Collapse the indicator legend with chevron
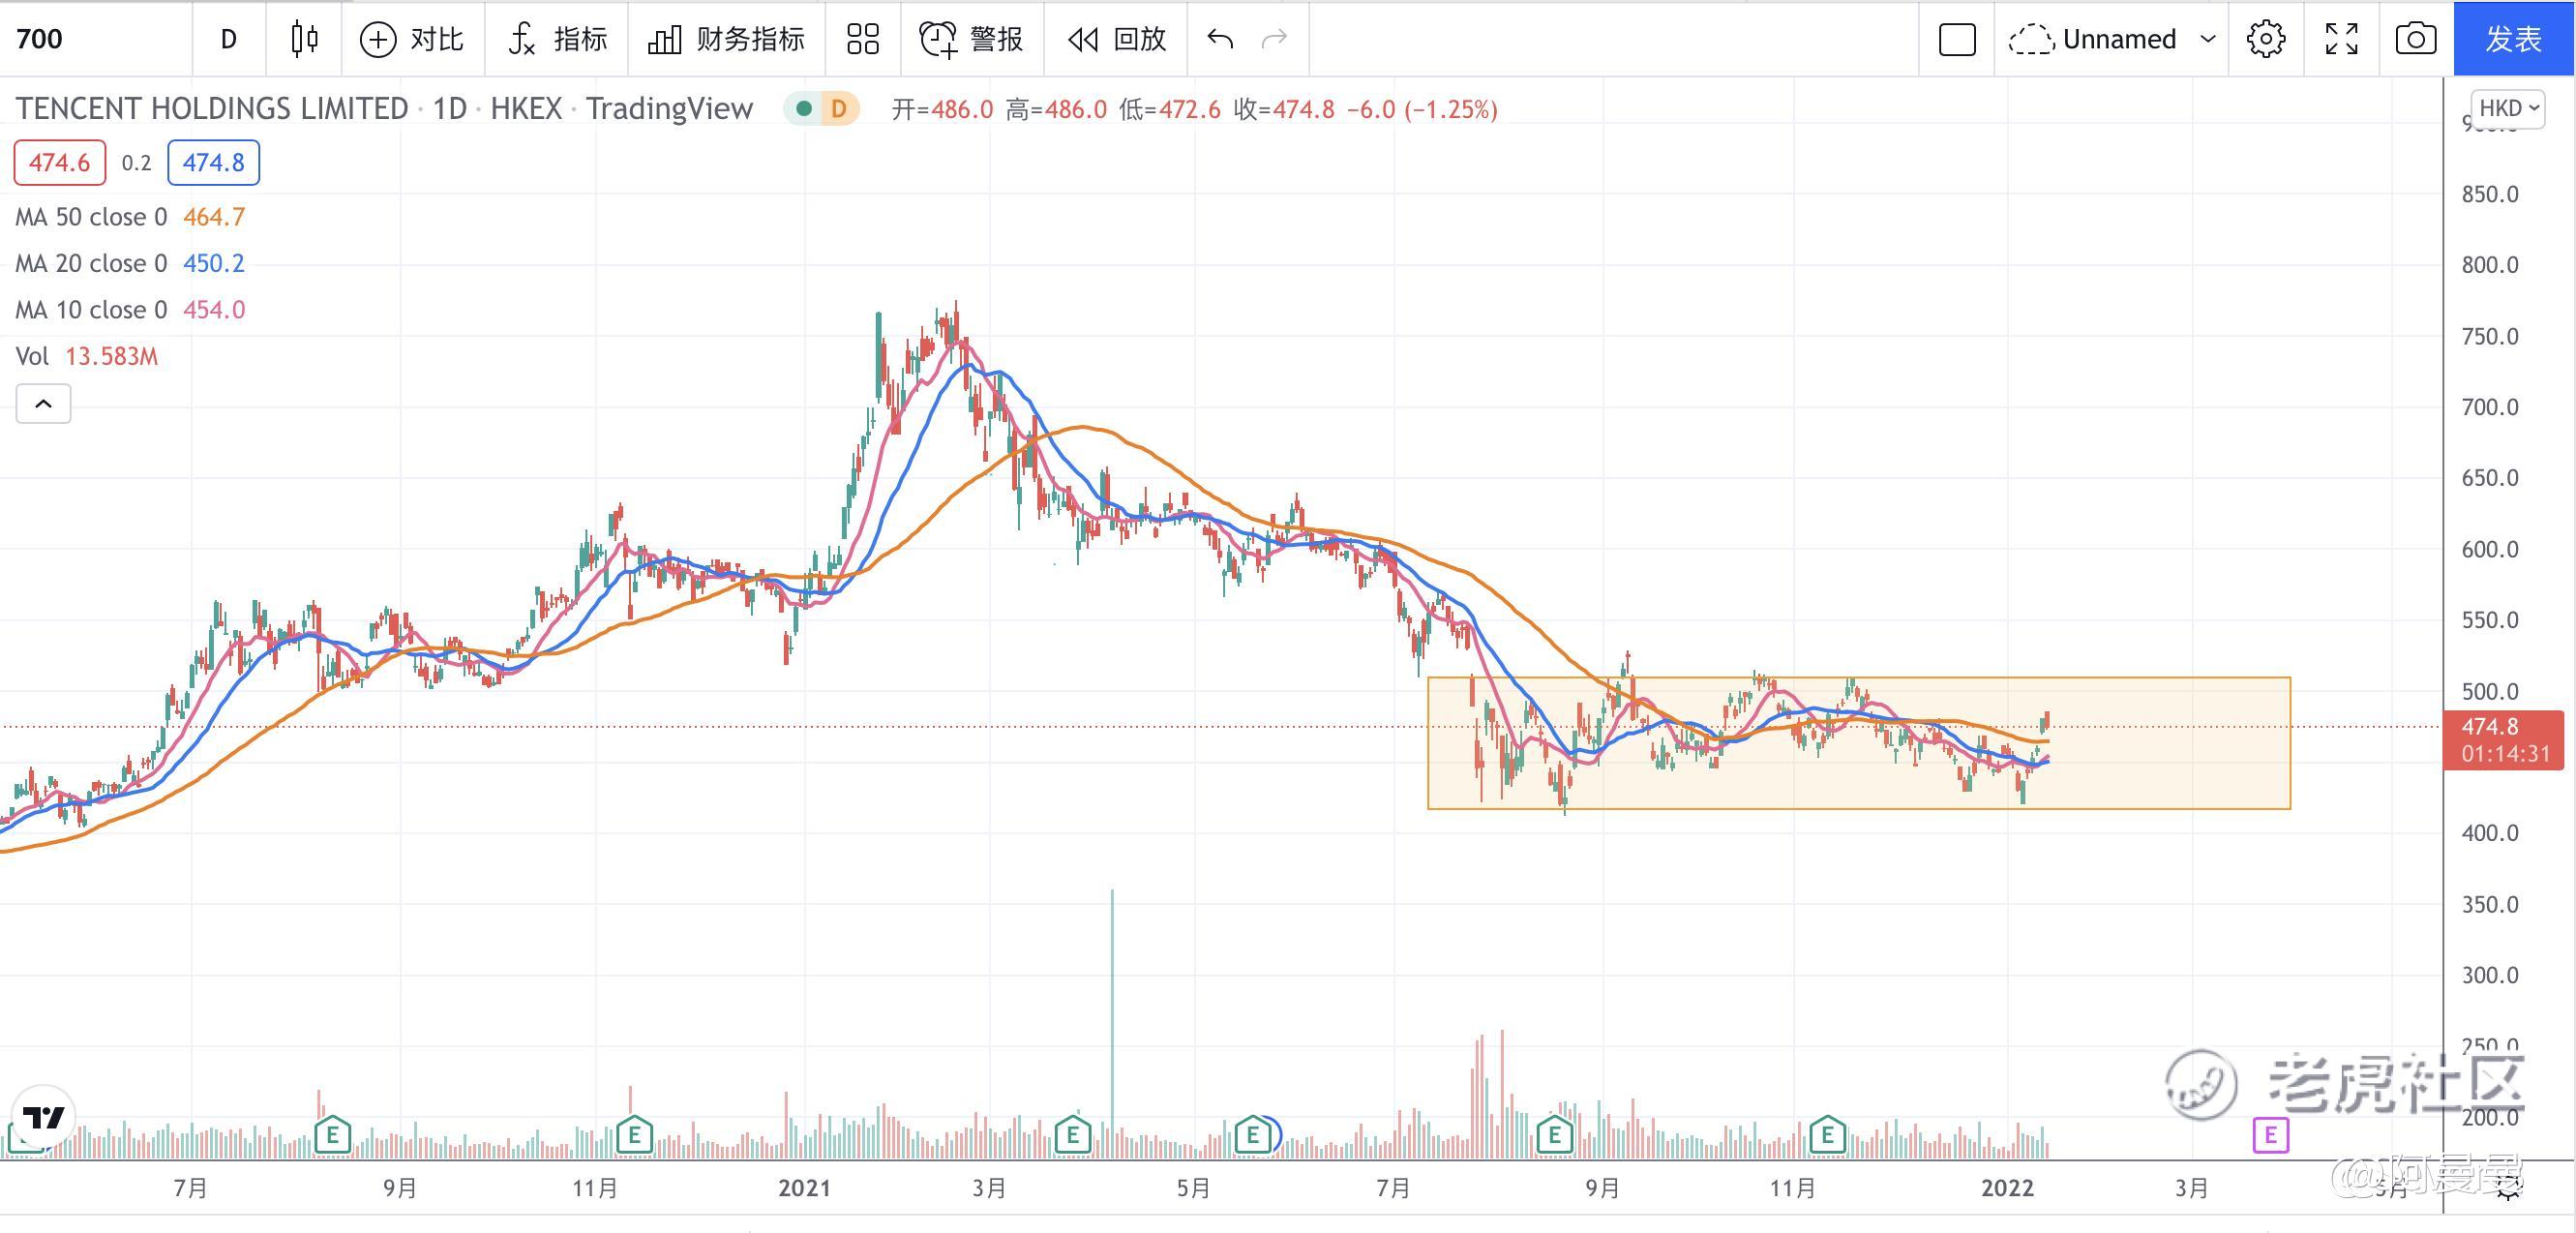 [x=43, y=404]
